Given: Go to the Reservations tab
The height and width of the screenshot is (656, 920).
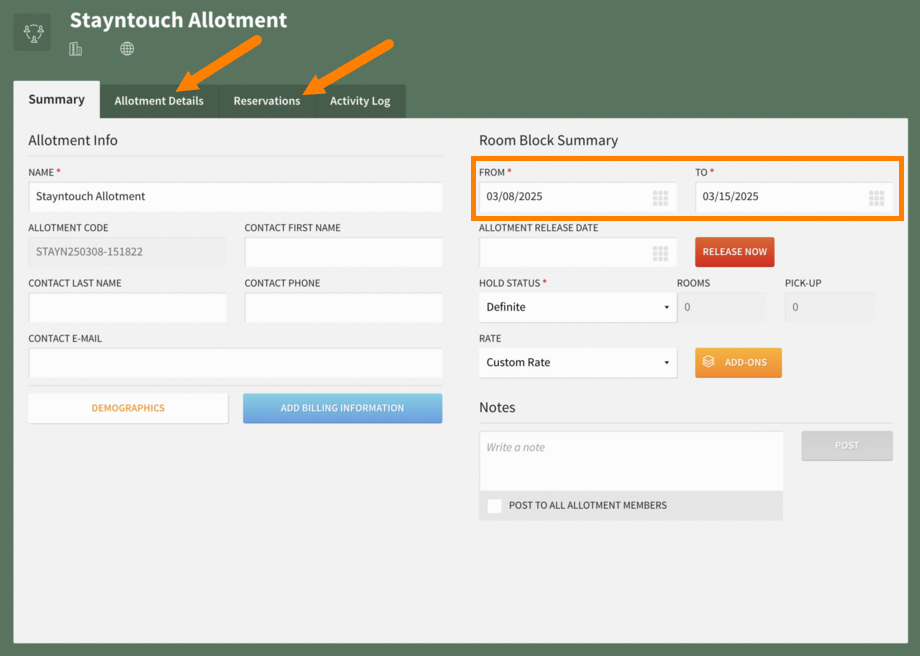Looking at the screenshot, I should pyautogui.click(x=267, y=101).
